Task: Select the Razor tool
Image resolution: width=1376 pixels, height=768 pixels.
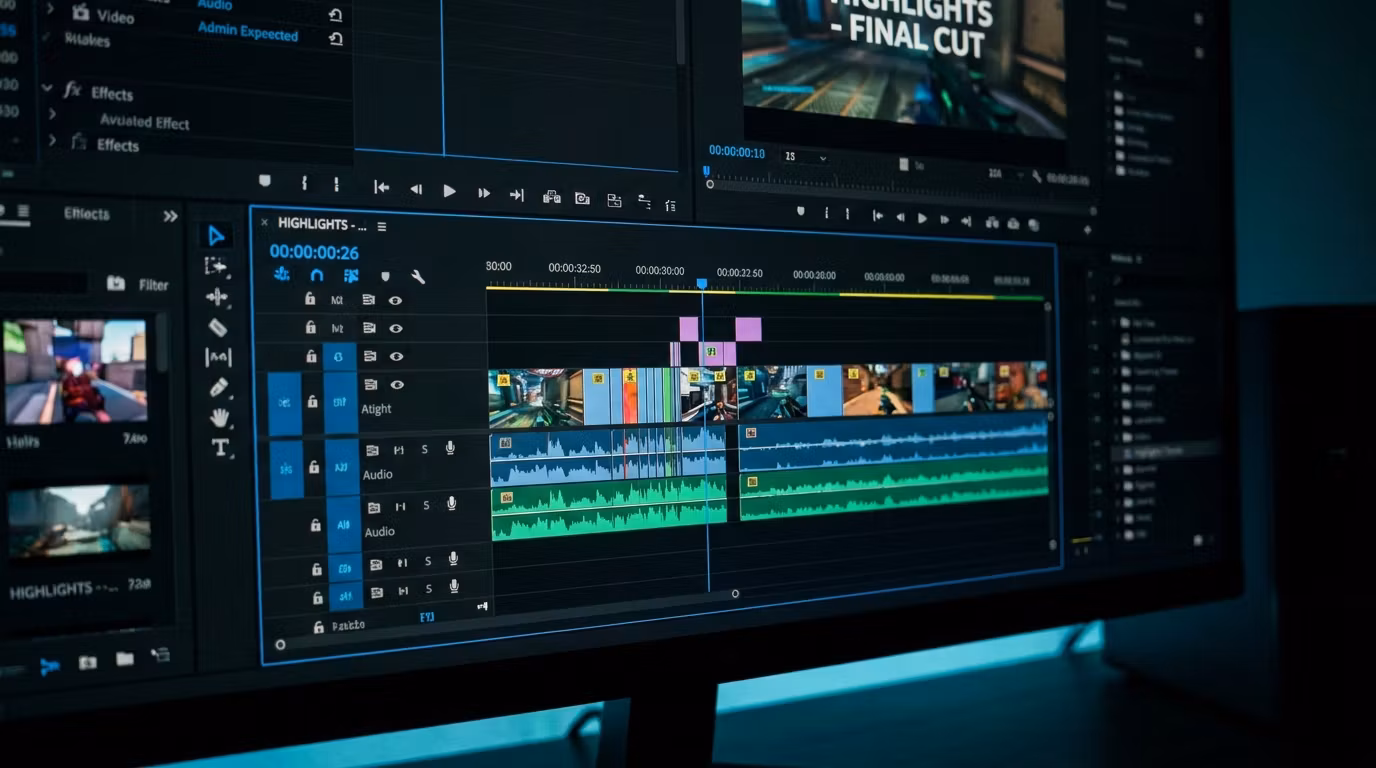Action: [x=218, y=327]
